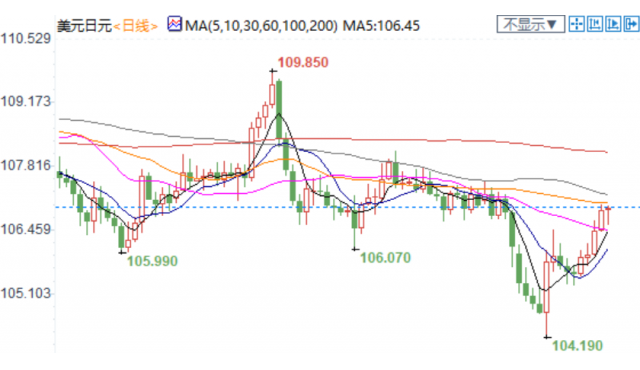Click the export icon with right arrow
The width and height of the screenshot is (640, 370).
tap(631, 24)
